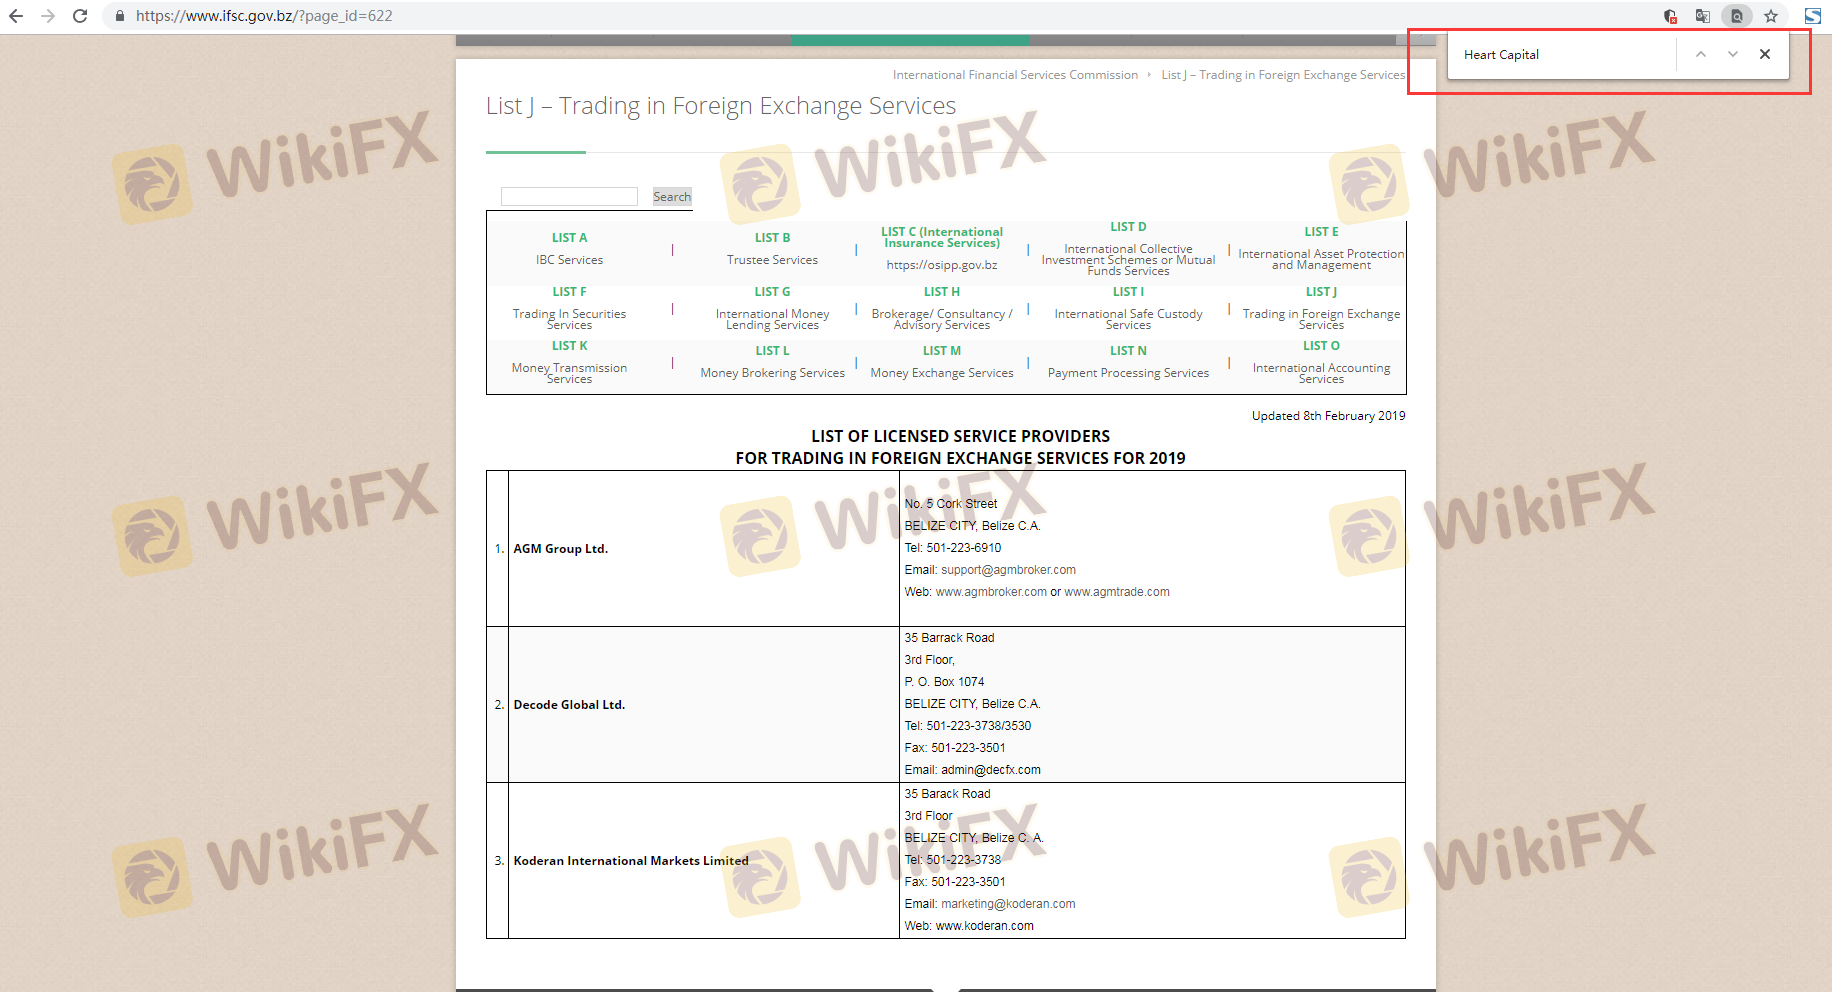Click the browser back arrow
Image resolution: width=1832 pixels, height=992 pixels.
pos(16,16)
